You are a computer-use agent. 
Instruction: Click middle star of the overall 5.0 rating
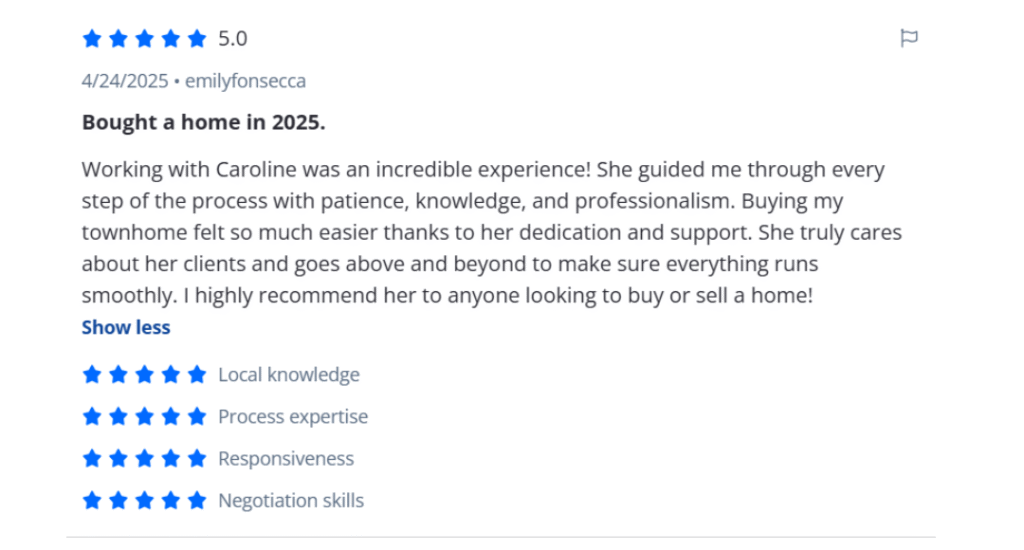coord(144,39)
